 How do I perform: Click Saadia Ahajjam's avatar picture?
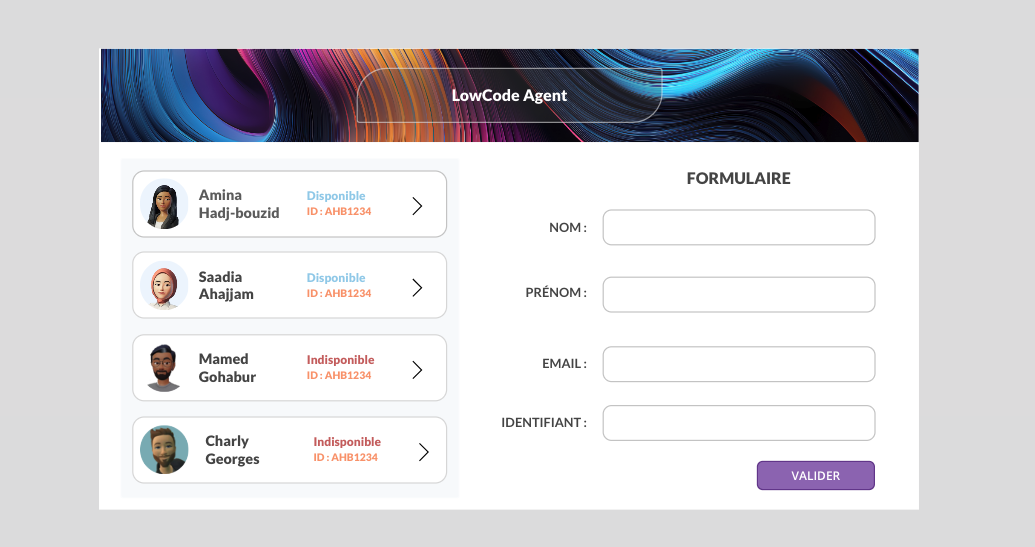(x=164, y=286)
